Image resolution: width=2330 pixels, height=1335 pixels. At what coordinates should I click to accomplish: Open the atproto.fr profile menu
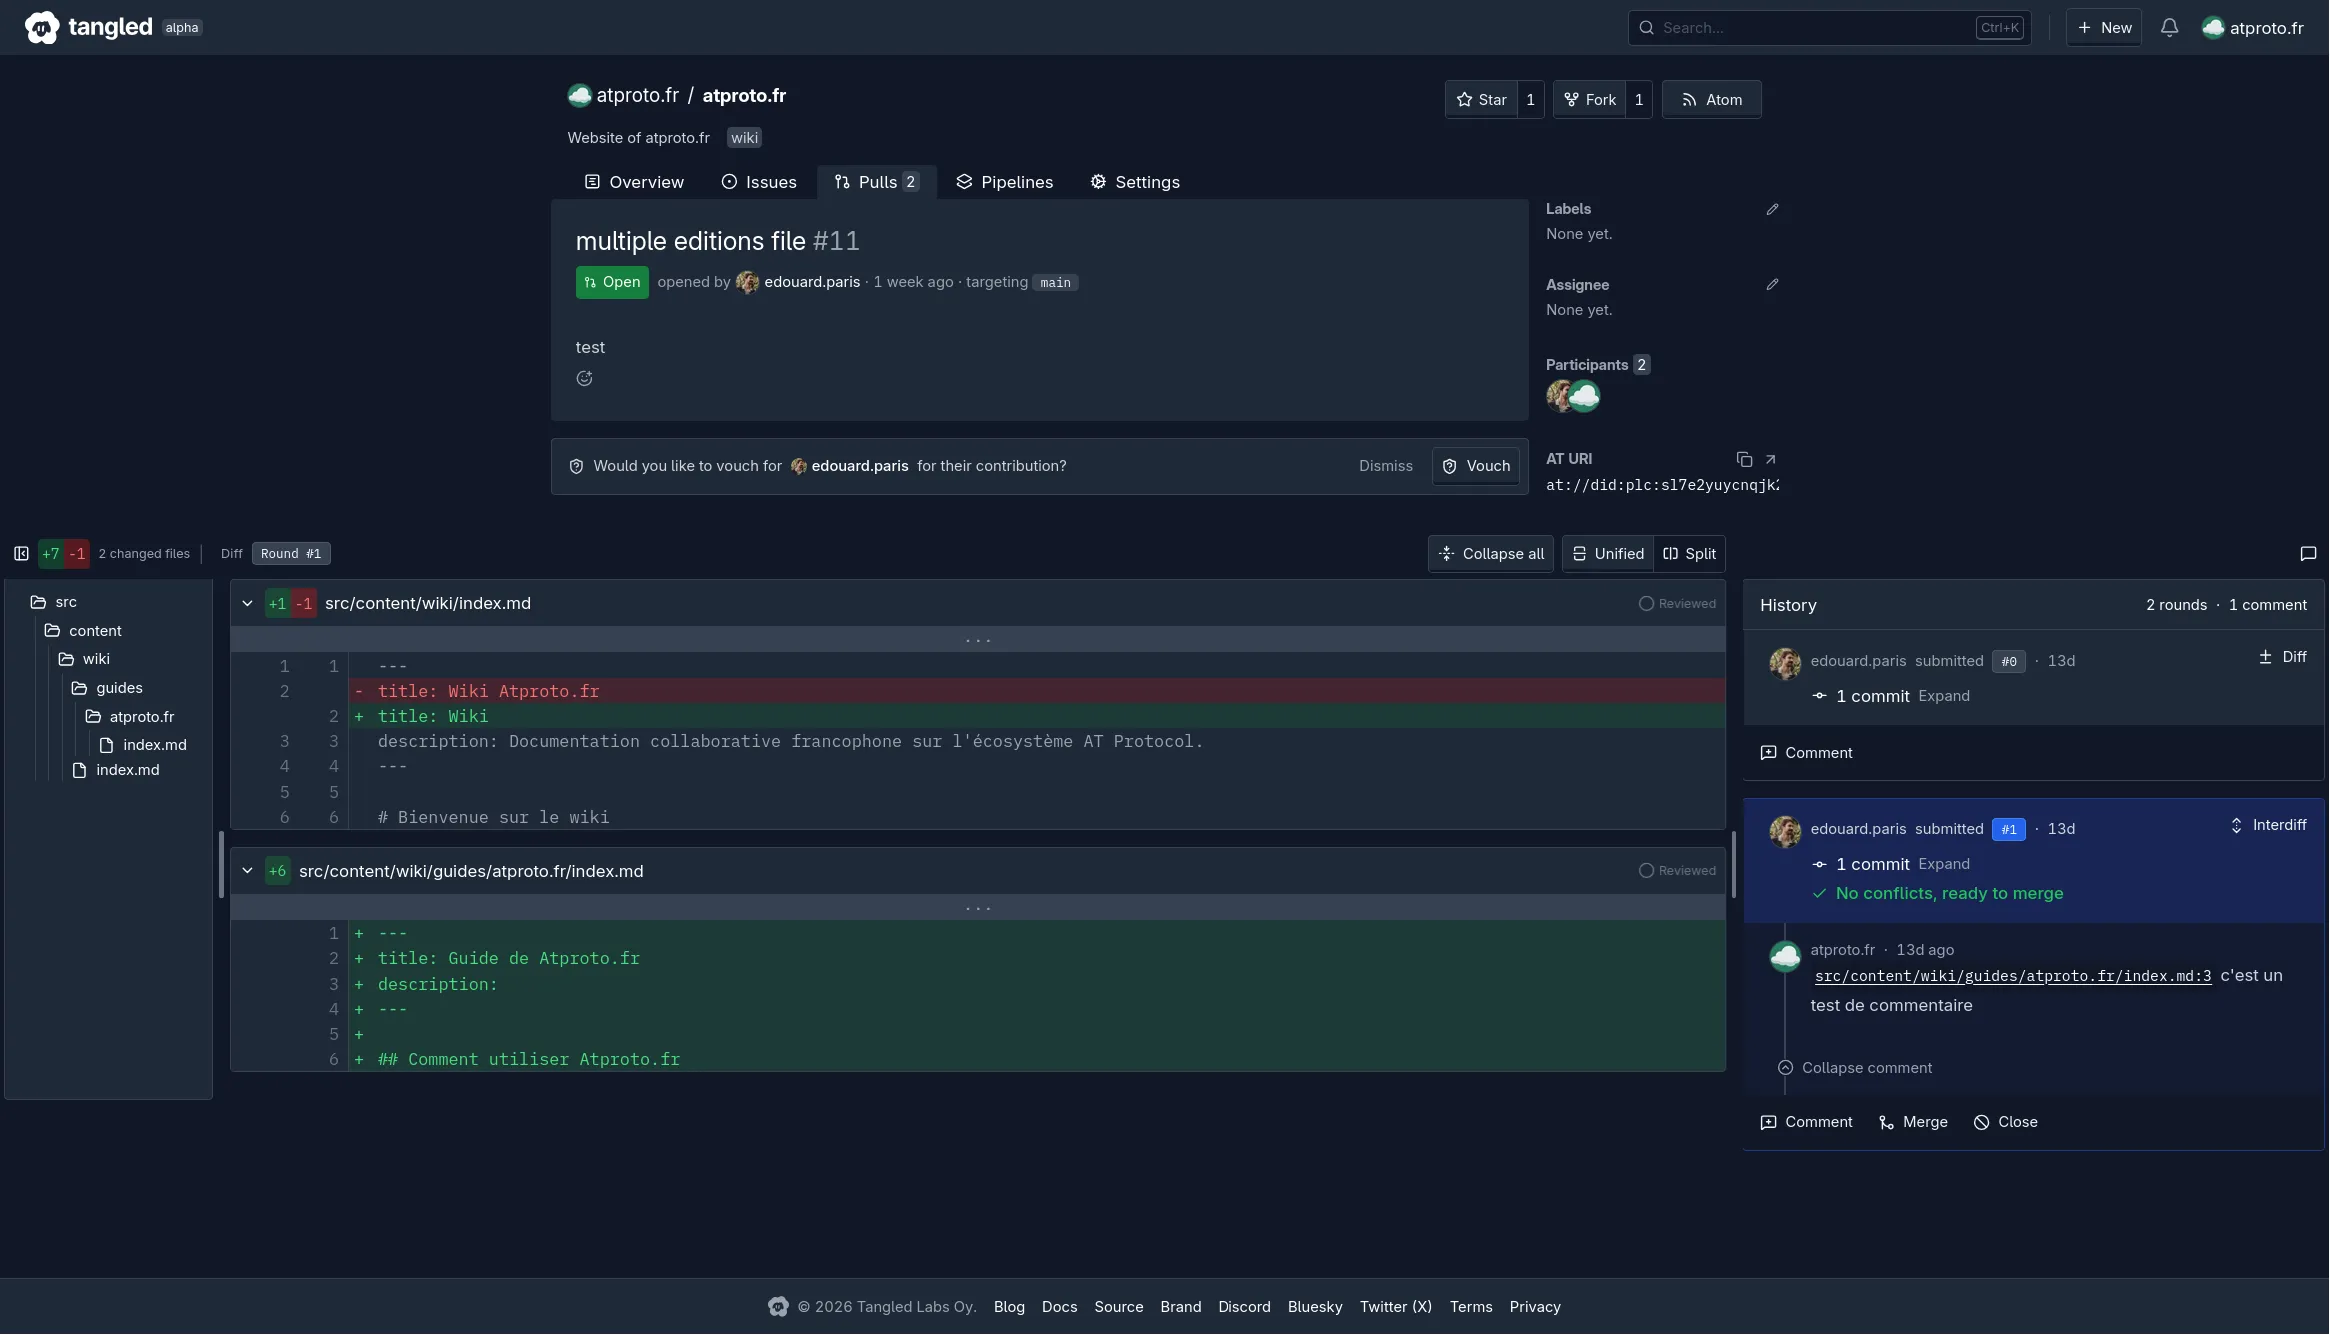click(x=2252, y=28)
